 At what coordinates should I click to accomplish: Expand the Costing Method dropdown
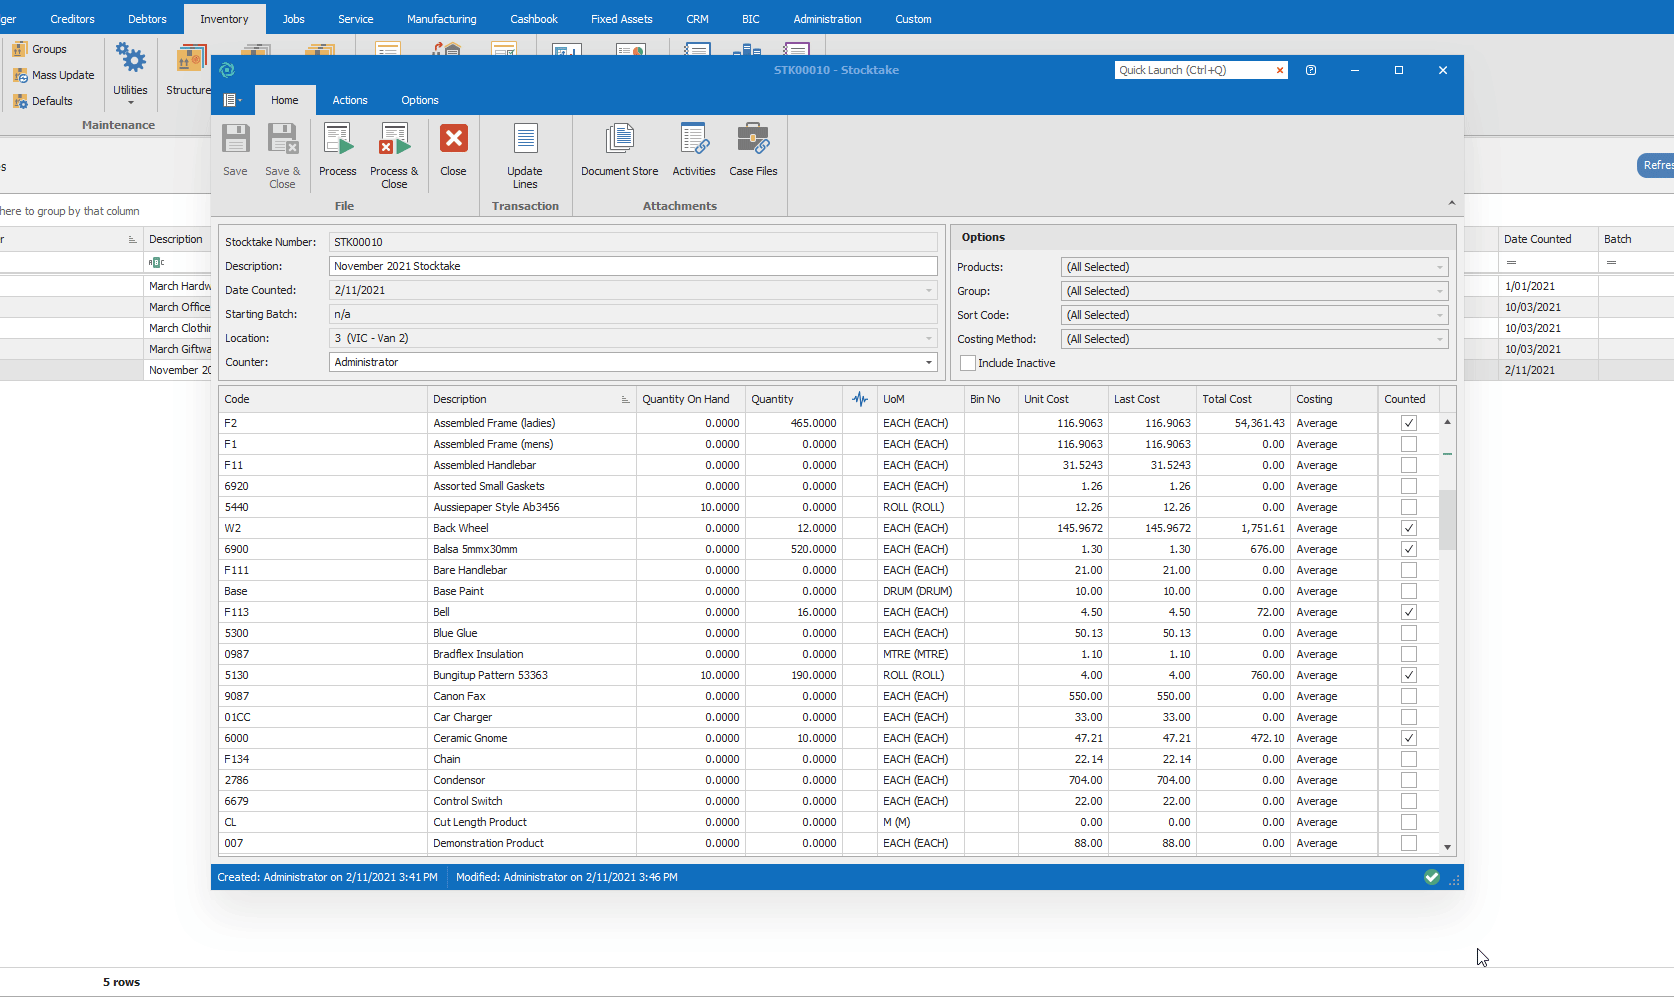1439,339
